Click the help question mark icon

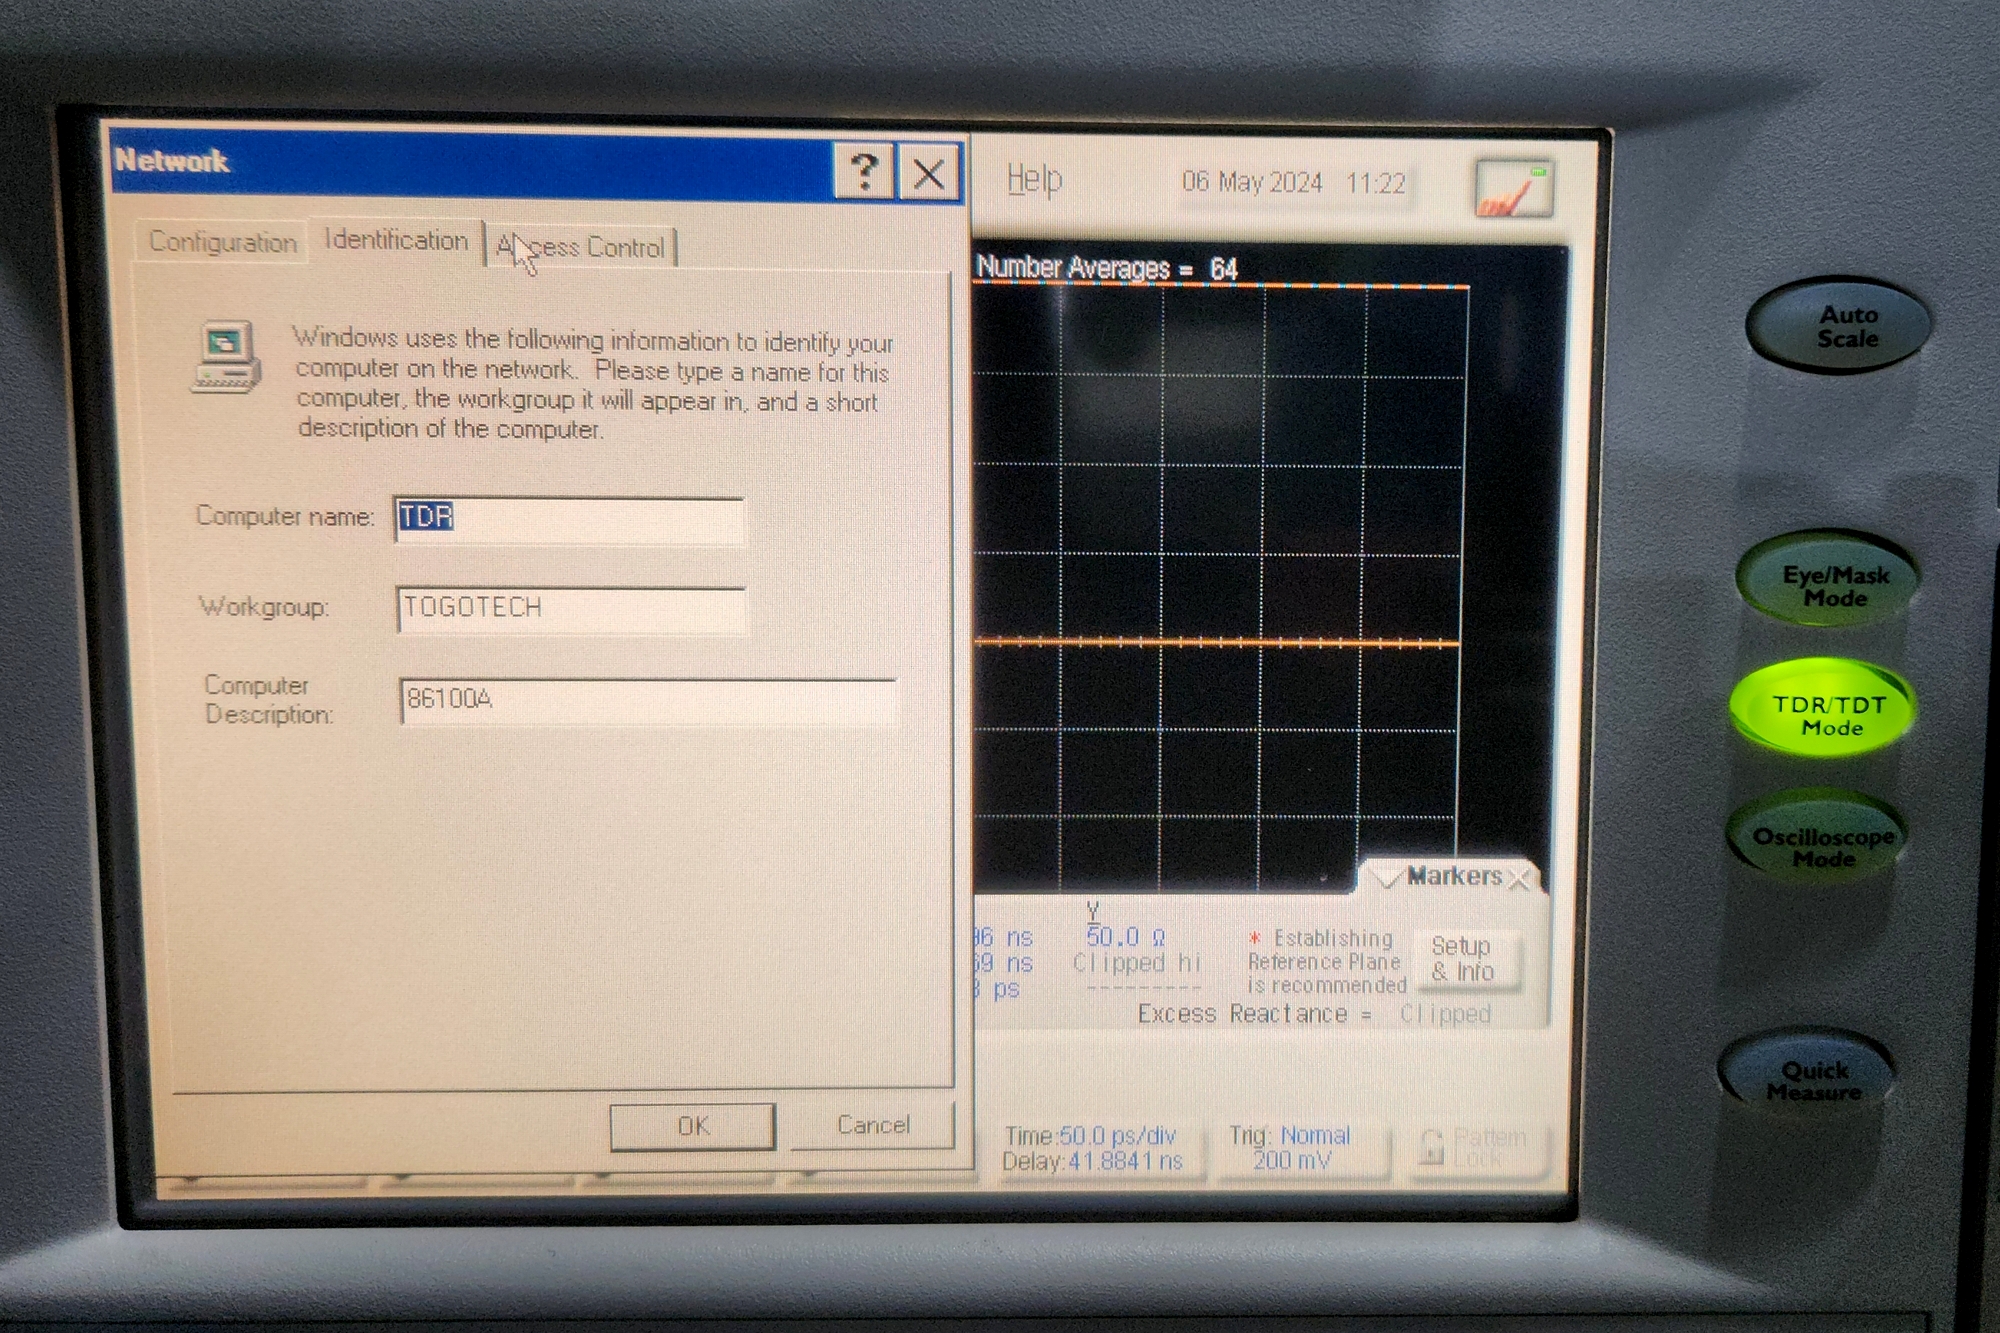(x=864, y=172)
